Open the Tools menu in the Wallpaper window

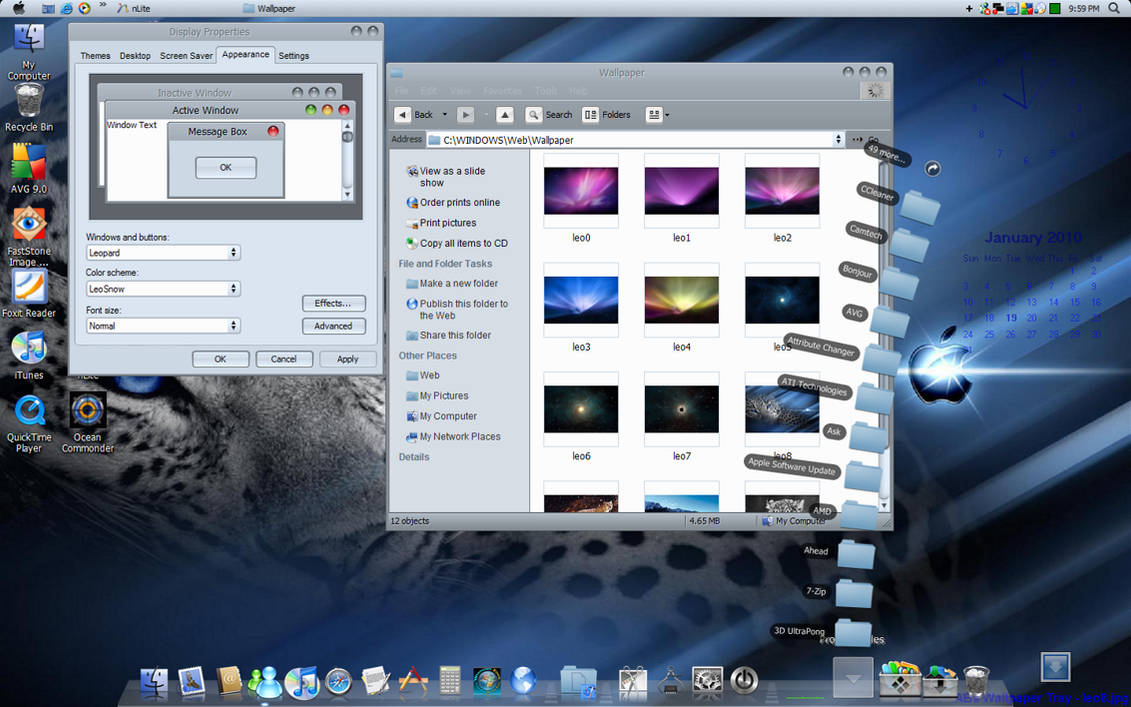click(x=545, y=90)
